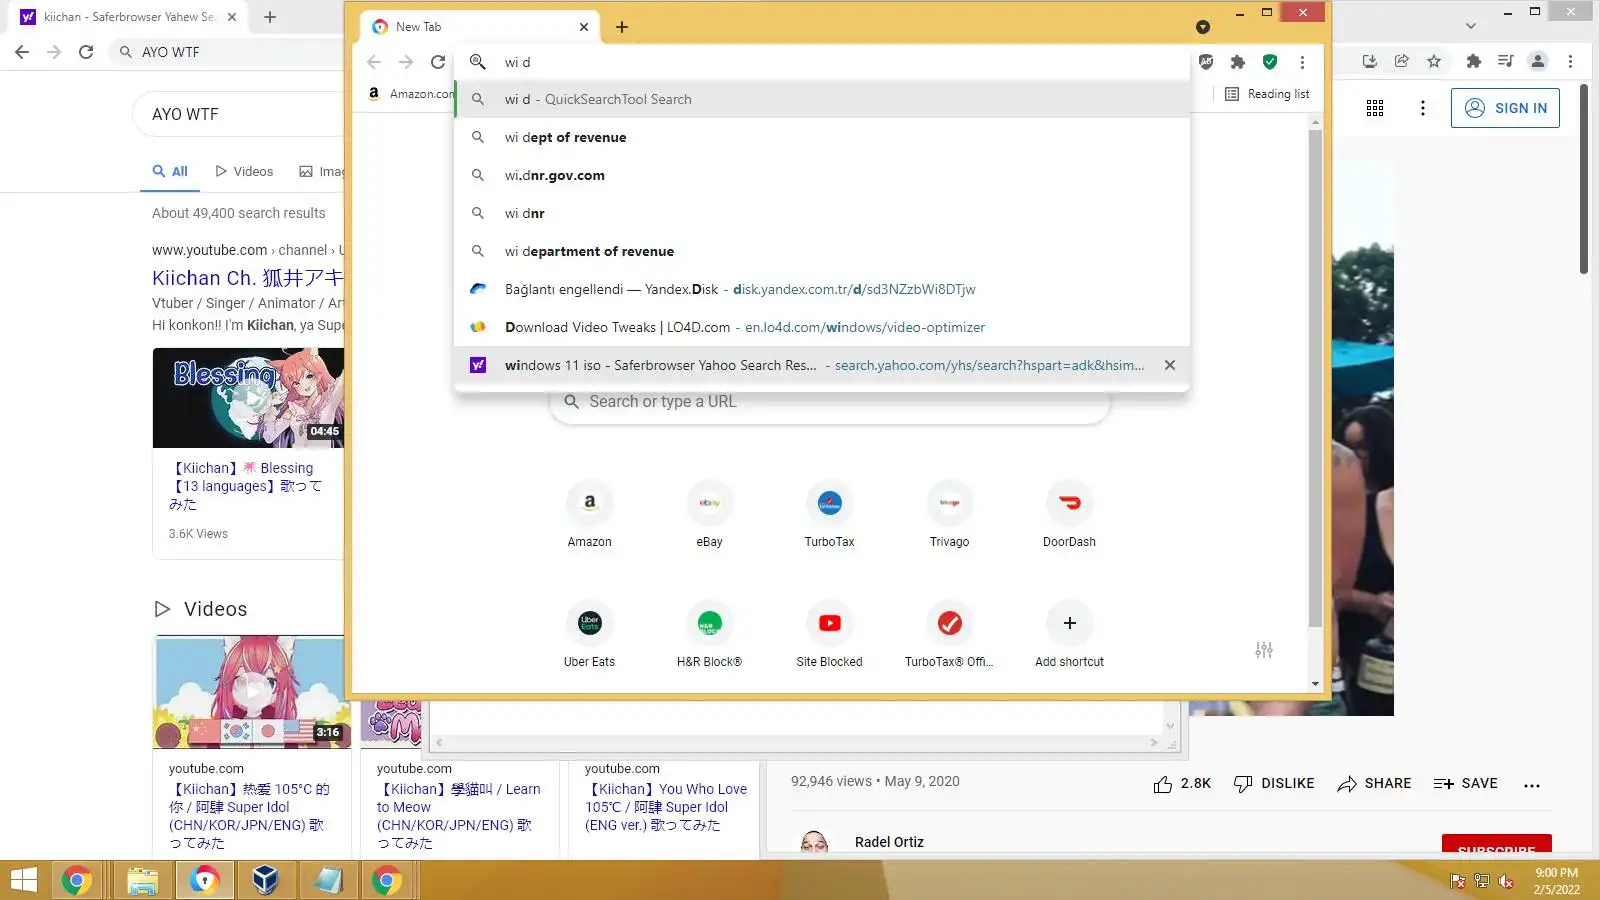Select the Videos search filter tab
The image size is (1600, 900).
244,171
